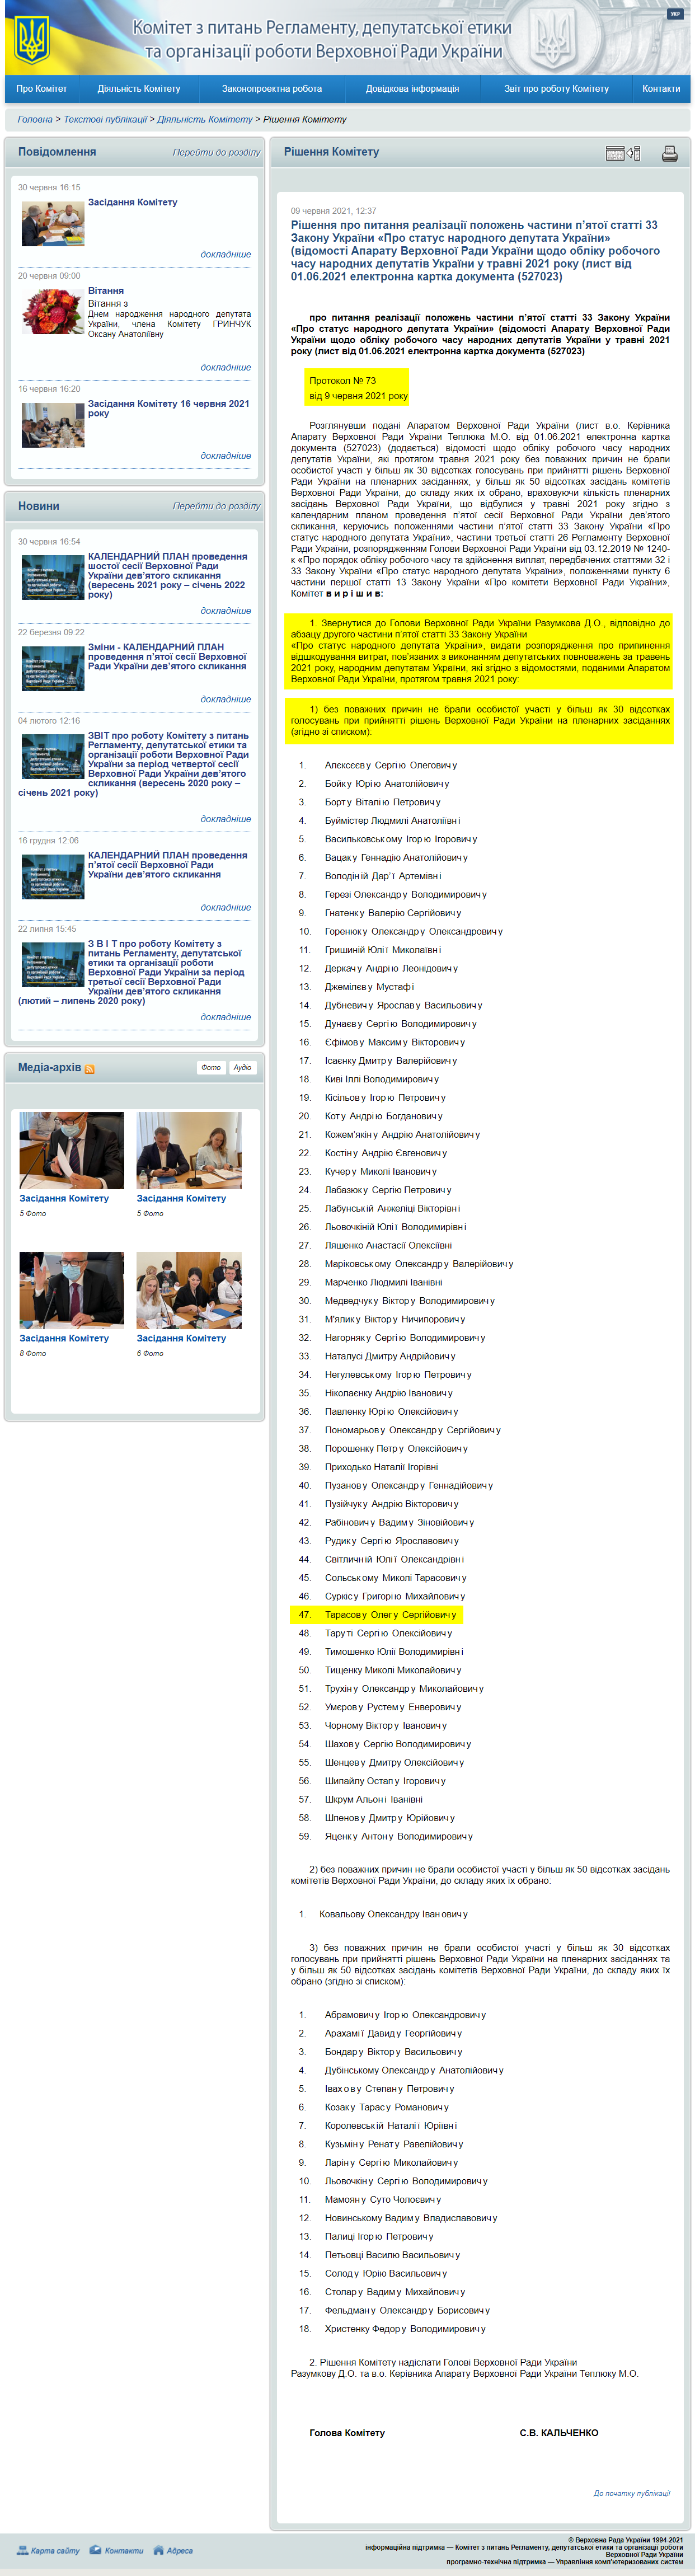695x2576 pixels.
Task: Select the Аудіо button in Медіа-архів
Action: [243, 1068]
